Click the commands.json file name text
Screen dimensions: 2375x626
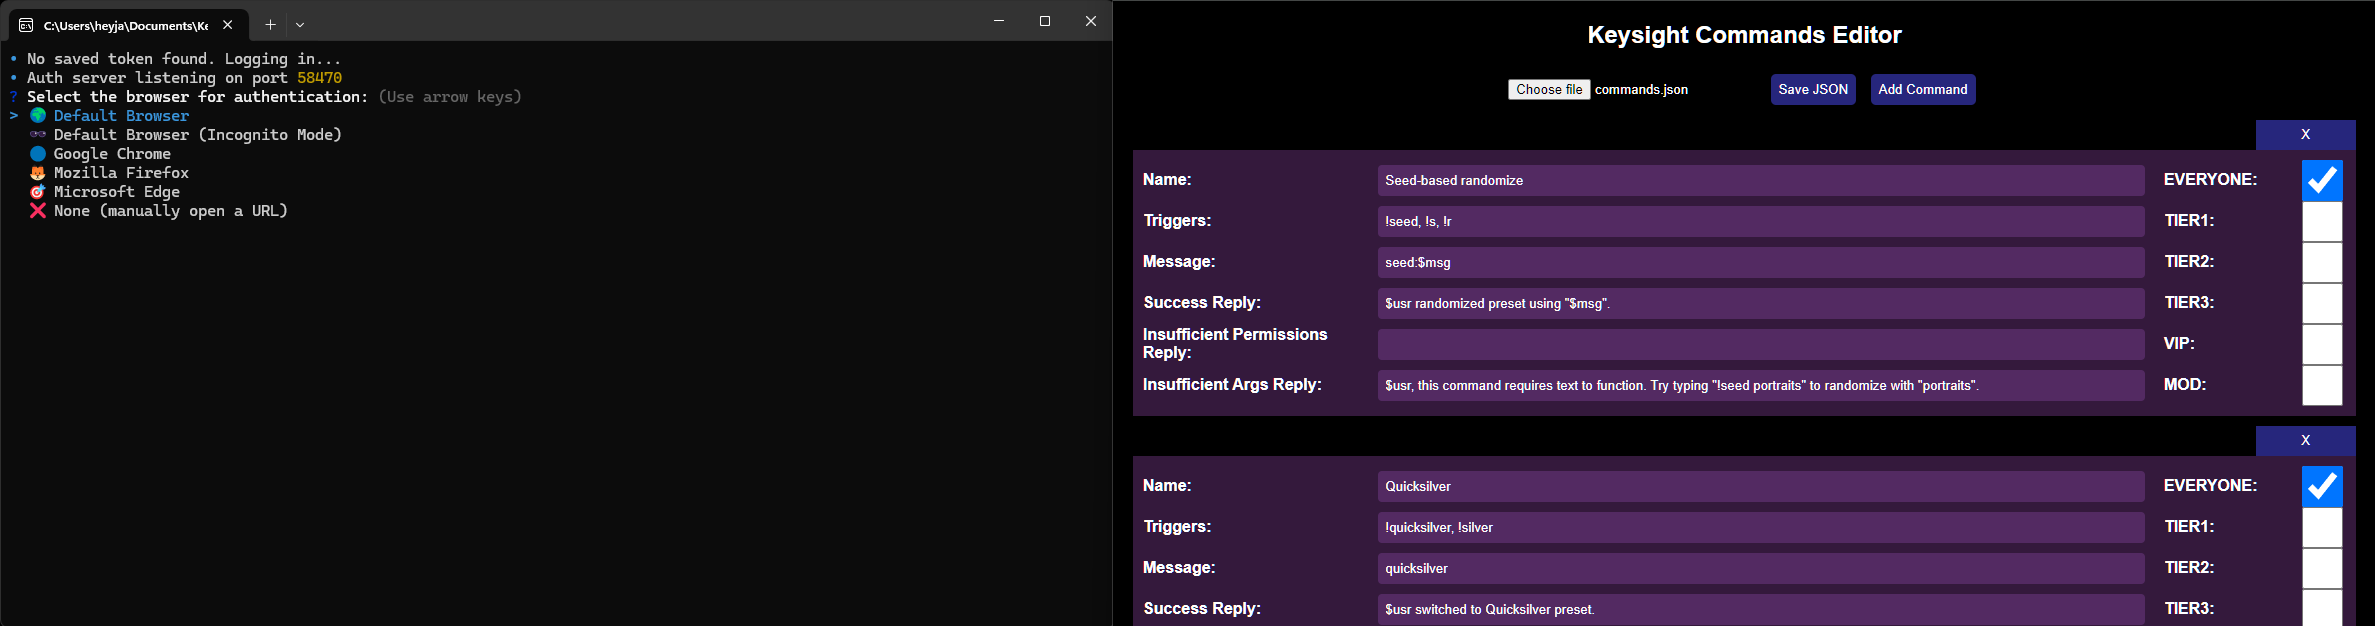click(x=1641, y=90)
